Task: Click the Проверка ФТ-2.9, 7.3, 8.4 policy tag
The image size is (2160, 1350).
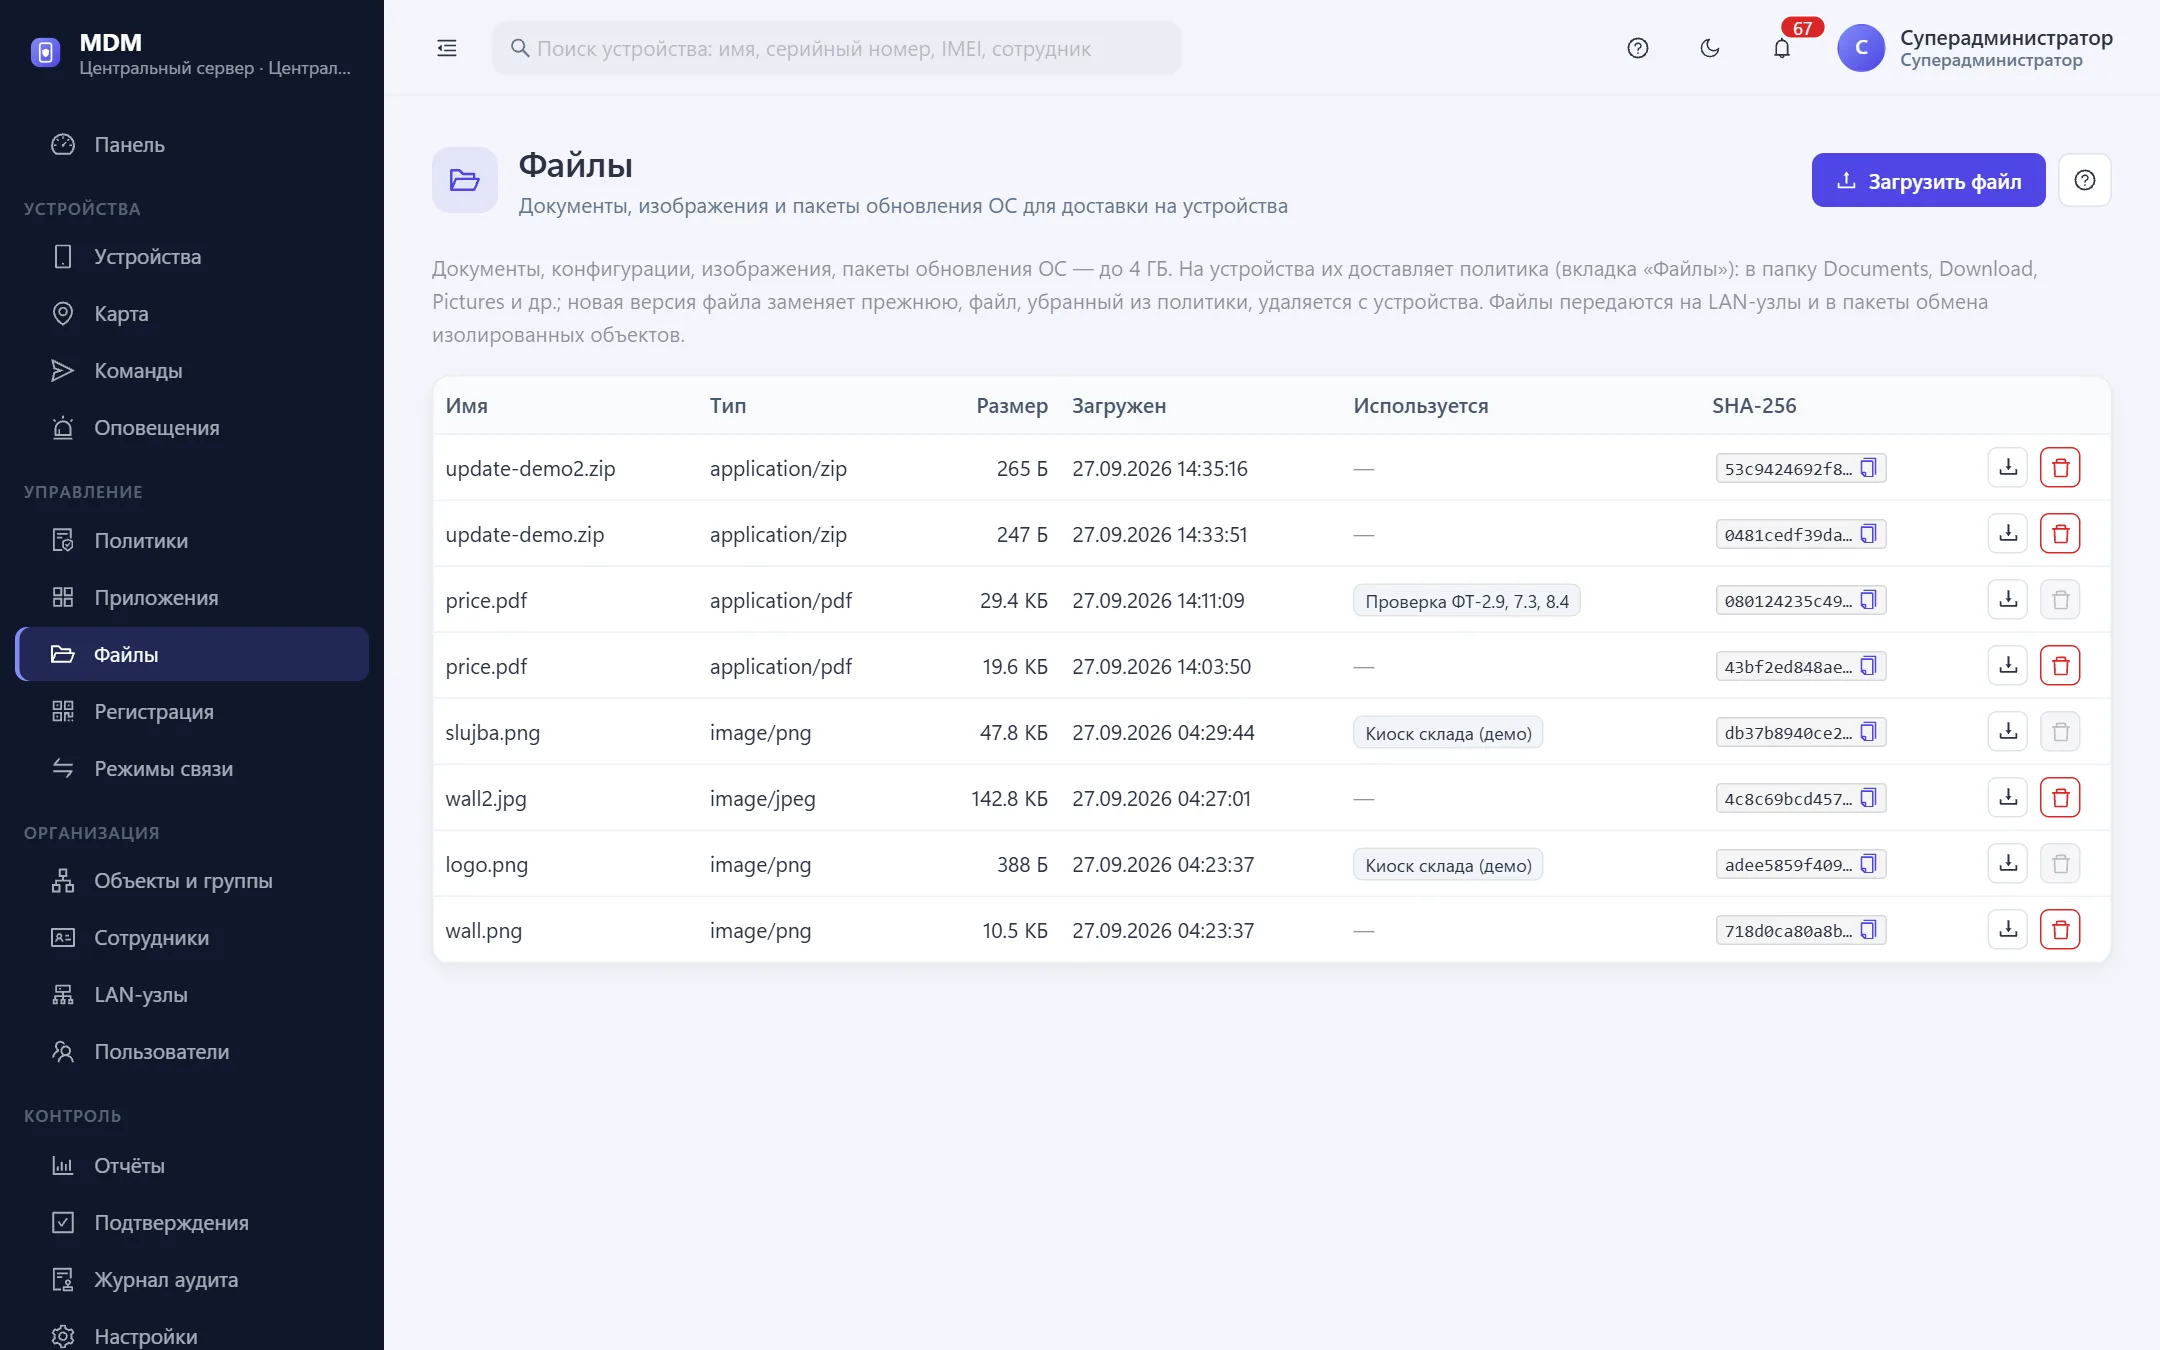Action: (x=1466, y=601)
